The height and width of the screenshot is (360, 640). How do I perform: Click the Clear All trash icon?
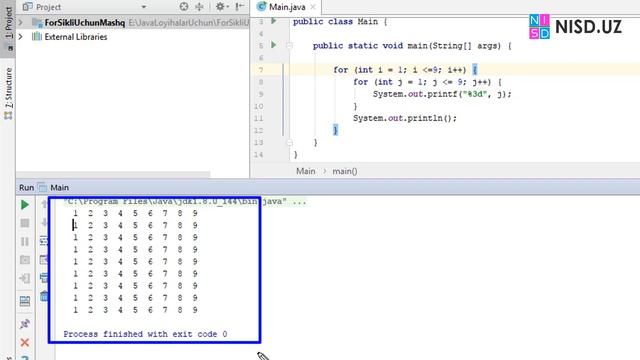click(44, 296)
